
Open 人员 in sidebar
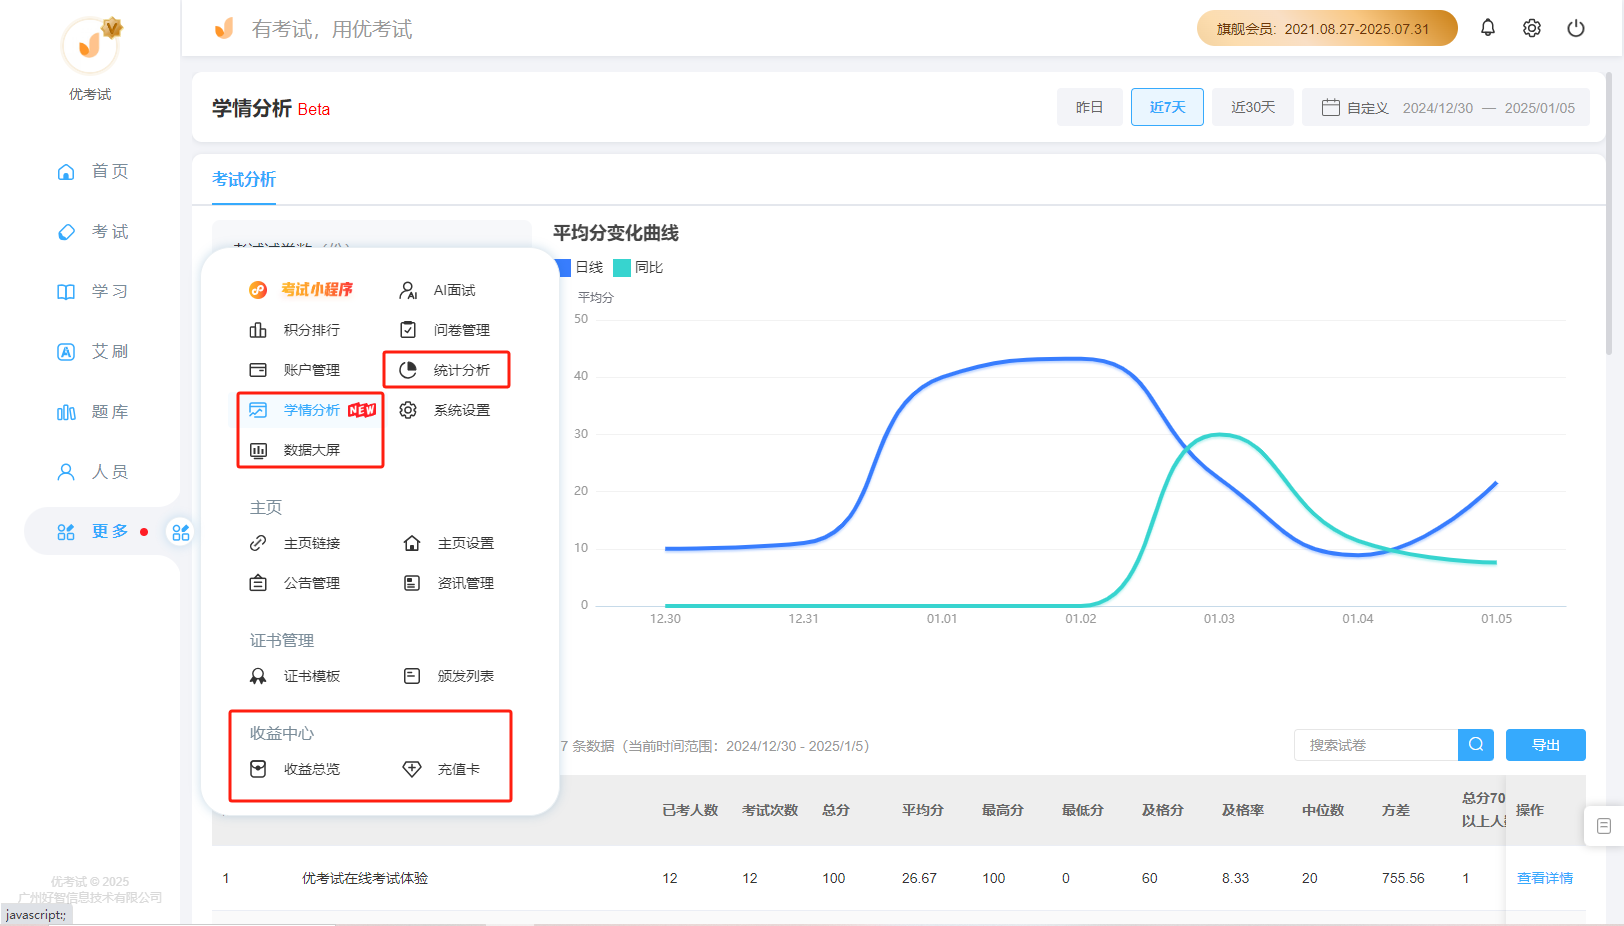[92, 471]
